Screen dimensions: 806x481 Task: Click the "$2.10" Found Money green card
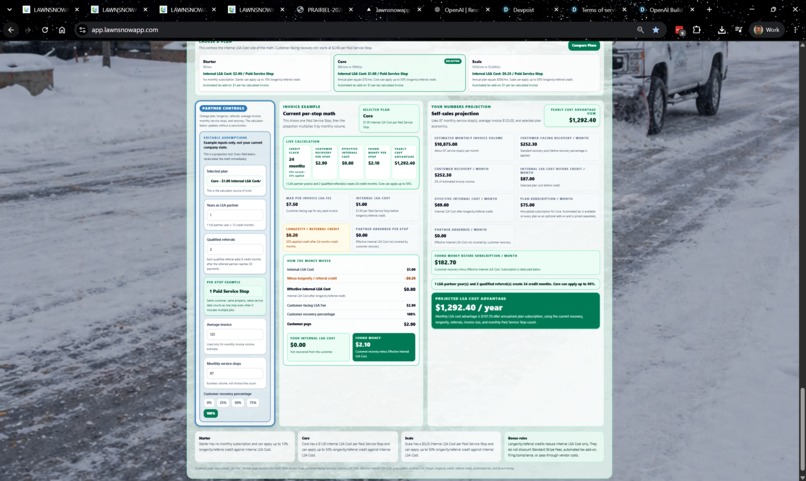(383, 347)
